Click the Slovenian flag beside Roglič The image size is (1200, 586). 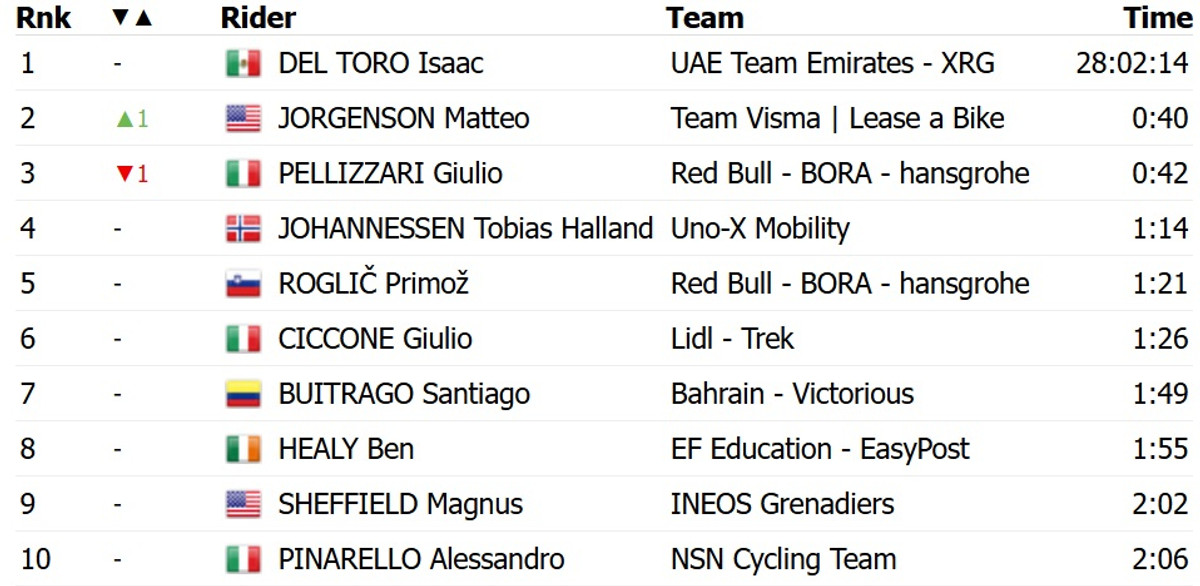pyautogui.click(x=243, y=284)
